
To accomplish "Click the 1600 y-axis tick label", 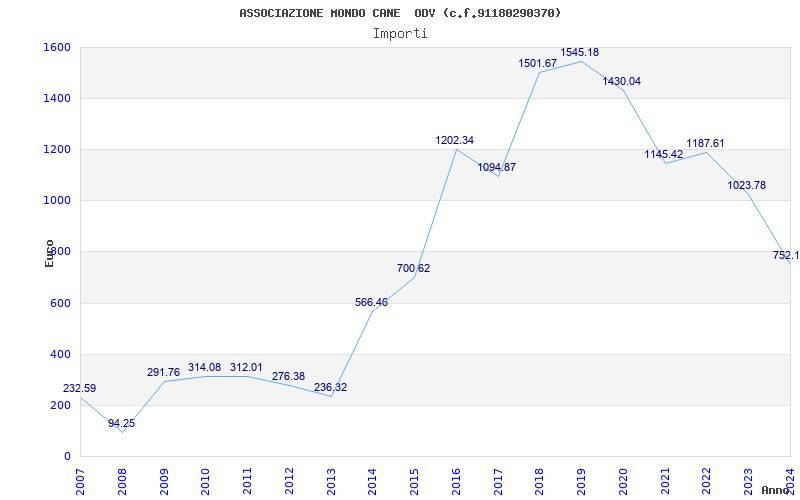I will click(55, 47).
